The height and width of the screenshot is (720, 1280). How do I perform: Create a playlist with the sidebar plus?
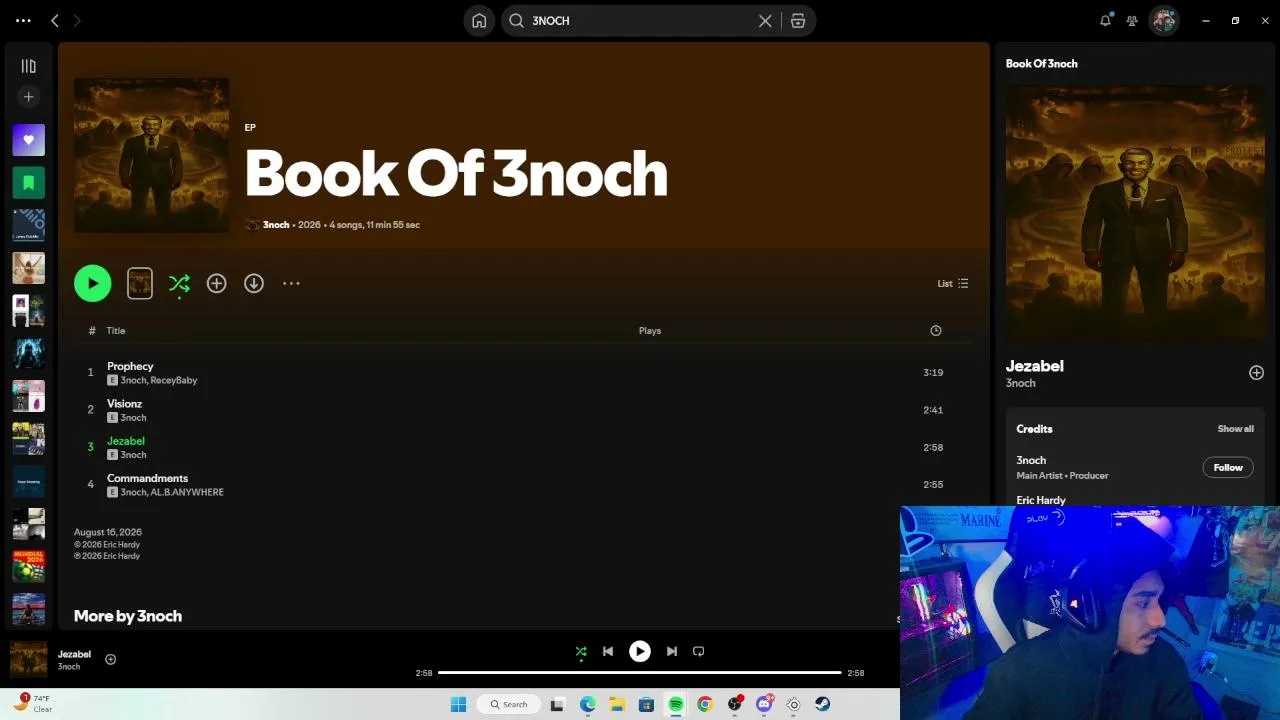coord(28,97)
